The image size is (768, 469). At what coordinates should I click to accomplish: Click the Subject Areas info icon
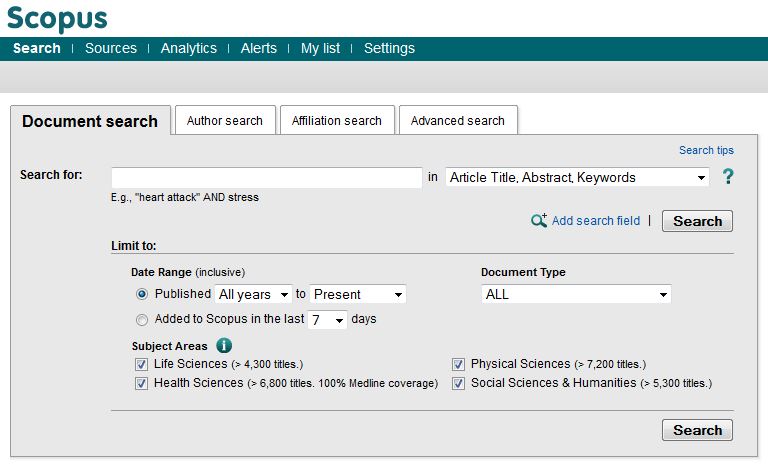point(224,346)
